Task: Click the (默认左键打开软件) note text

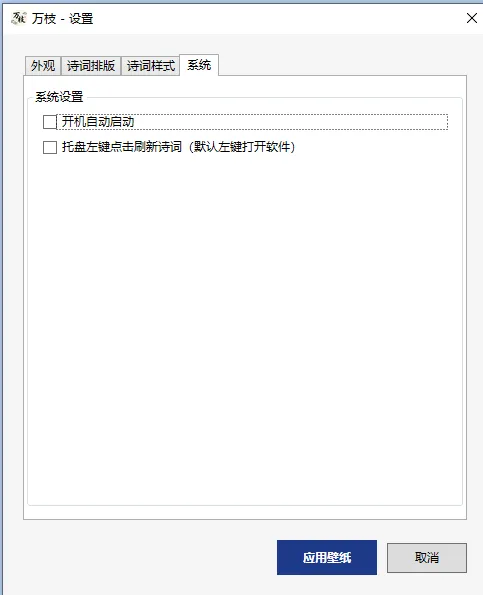Action: (x=242, y=147)
